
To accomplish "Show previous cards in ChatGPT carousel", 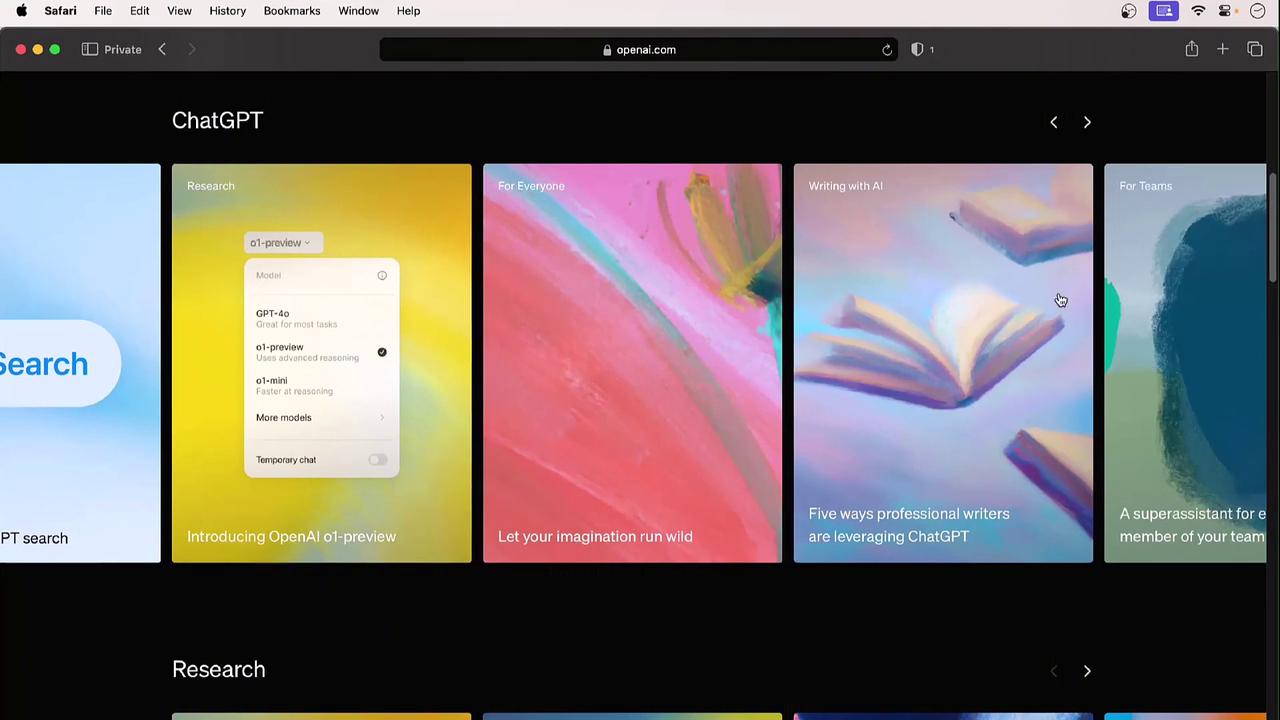I will pyautogui.click(x=1053, y=122).
